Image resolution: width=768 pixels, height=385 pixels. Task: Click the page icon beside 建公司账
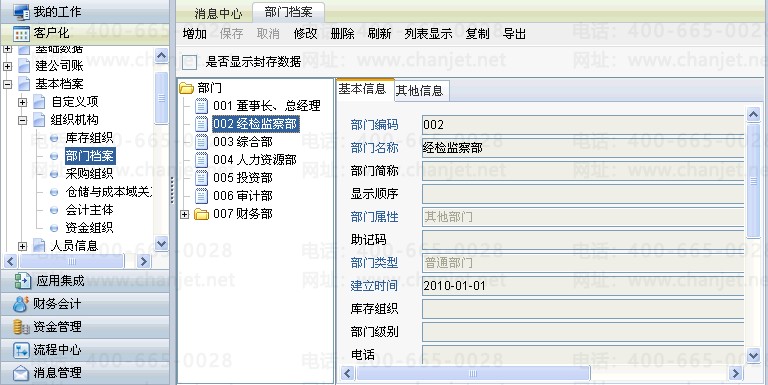point(24,66)
